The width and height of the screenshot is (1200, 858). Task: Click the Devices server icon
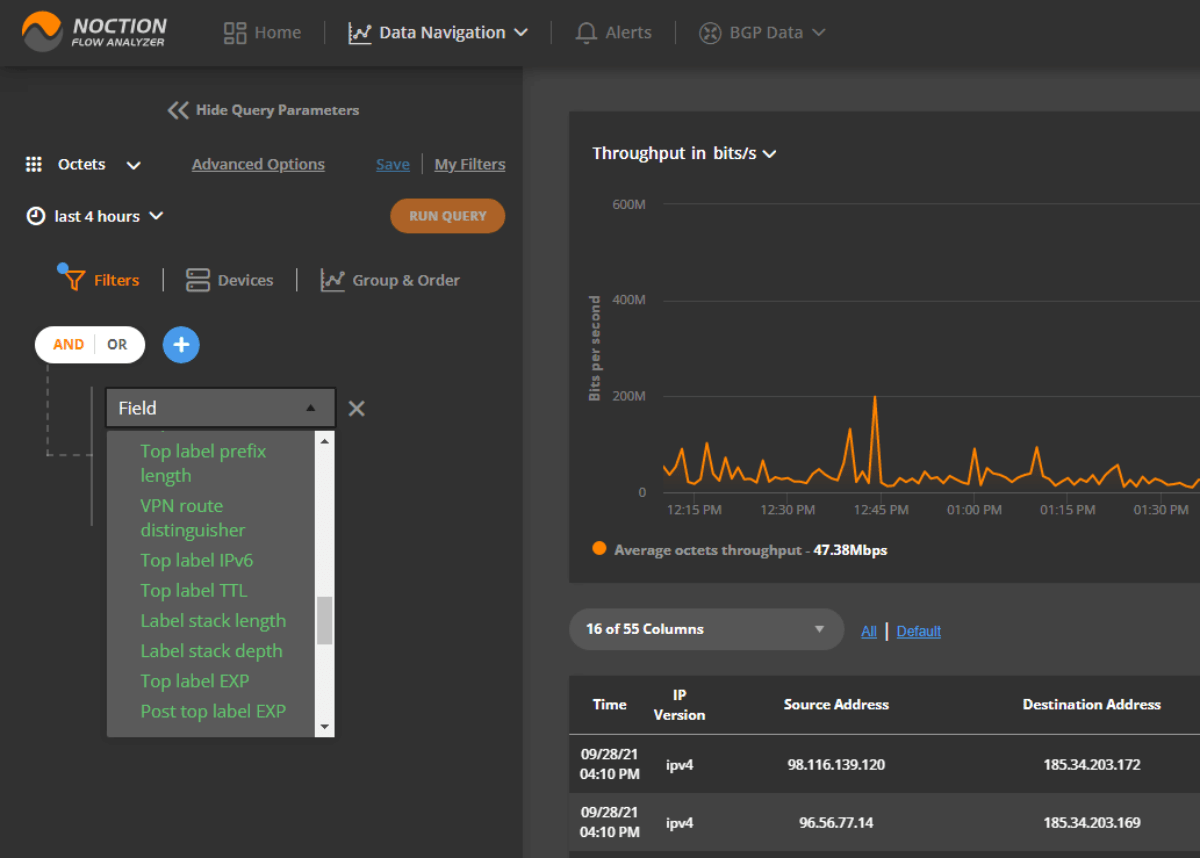point(198,280)
